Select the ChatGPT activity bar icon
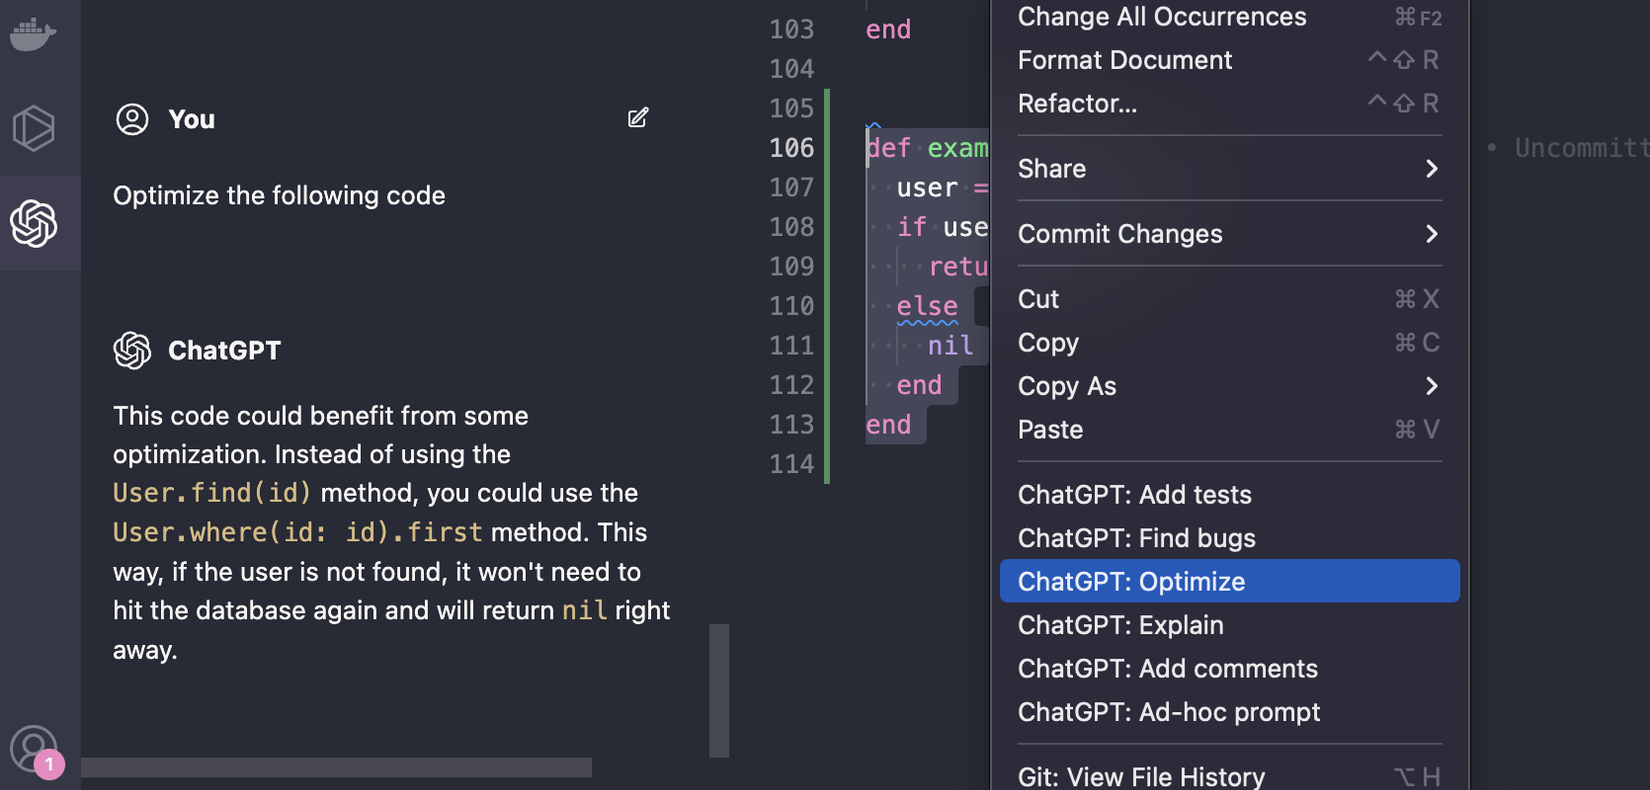Screen dimensions: 1650x790 tap(34, 222)
